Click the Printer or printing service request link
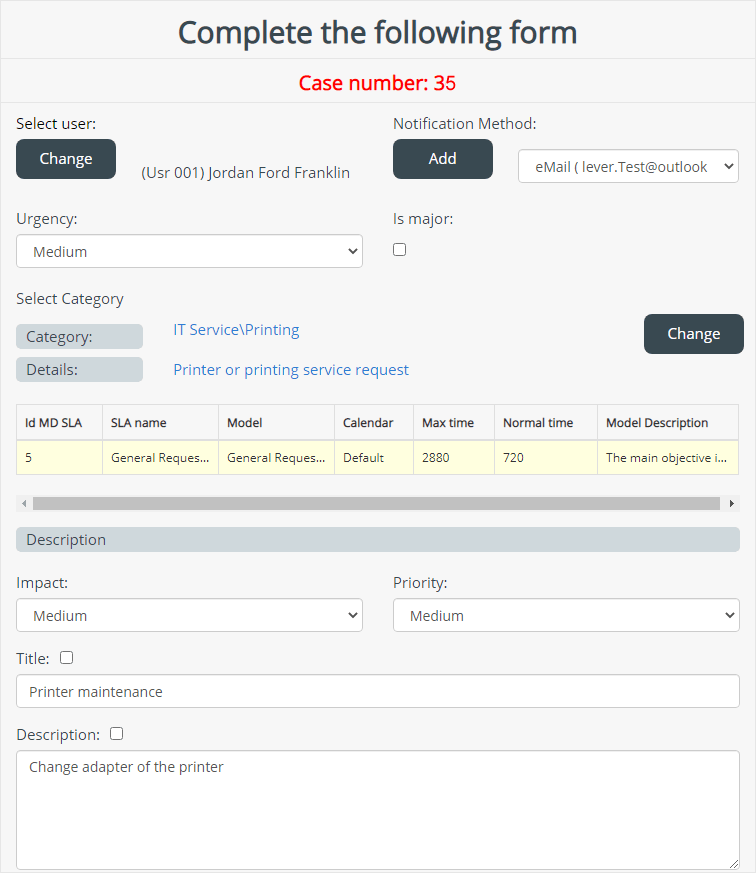Image resolution: width=756 pixels, height=873 pixels. point(291,370)
